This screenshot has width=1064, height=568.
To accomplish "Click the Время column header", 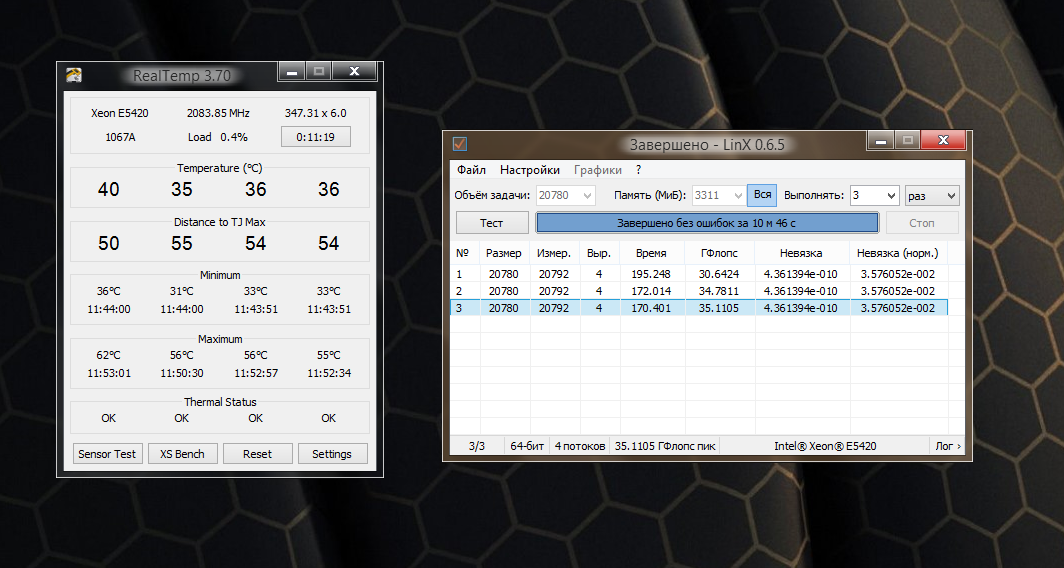I will [651, 253].
